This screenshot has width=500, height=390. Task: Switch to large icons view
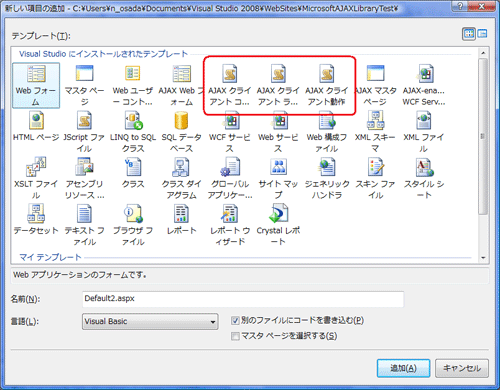point(469,34)
